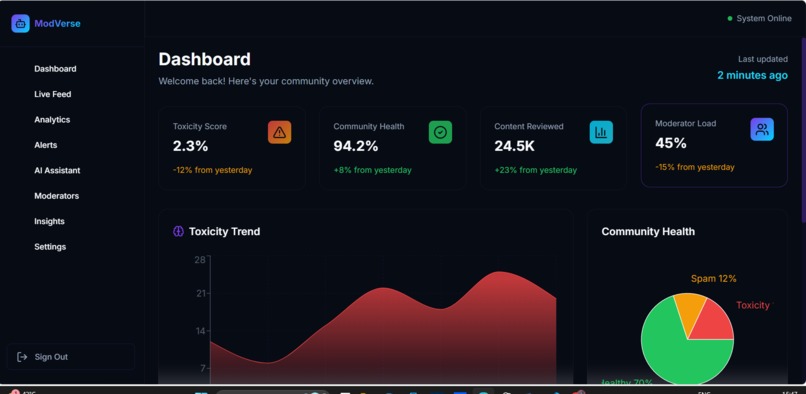Screen dimensions: 806x394
Task: Click the 14 y-axis label
Action: click(200, 331)
